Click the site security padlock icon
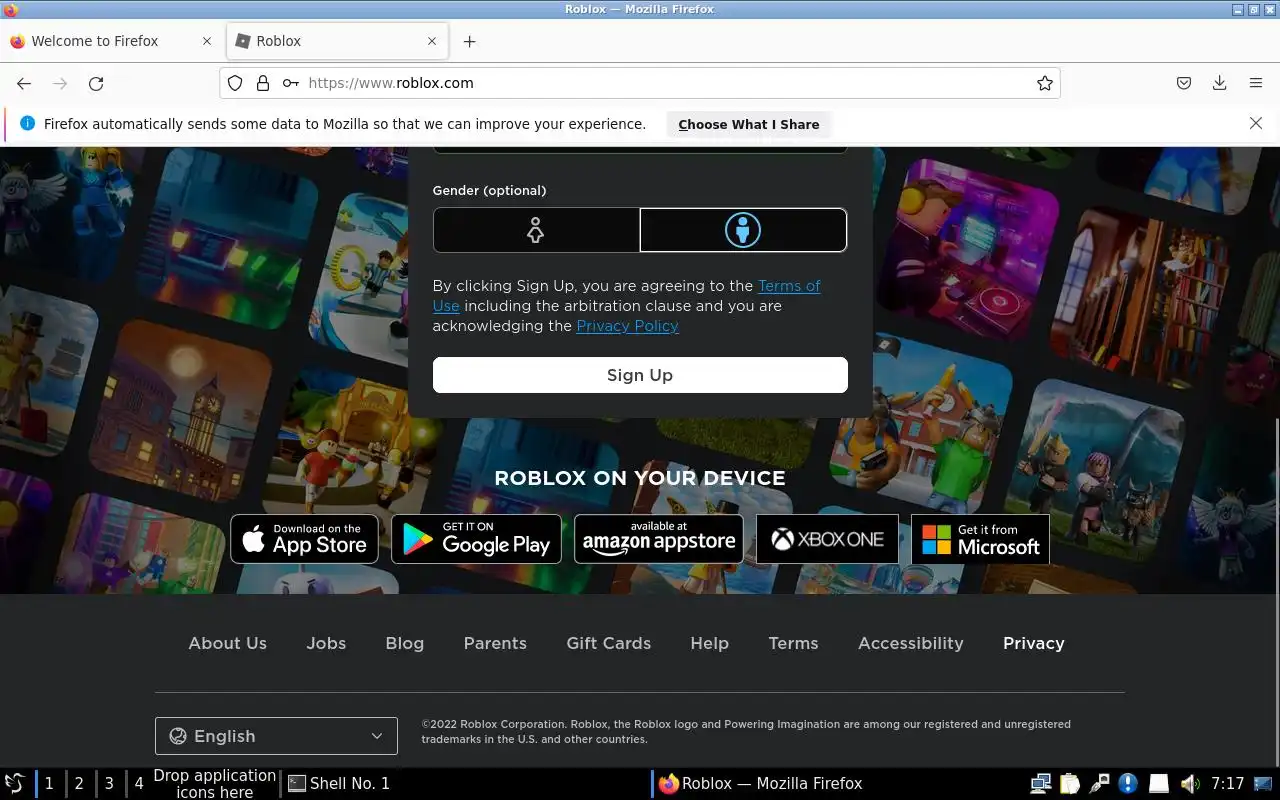 [x=263, y=83]
